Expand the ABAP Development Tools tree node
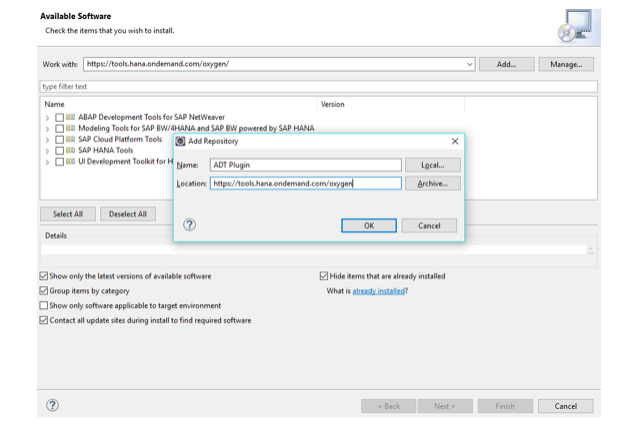Viewport: 629px width, 428px height. (47, 117)
